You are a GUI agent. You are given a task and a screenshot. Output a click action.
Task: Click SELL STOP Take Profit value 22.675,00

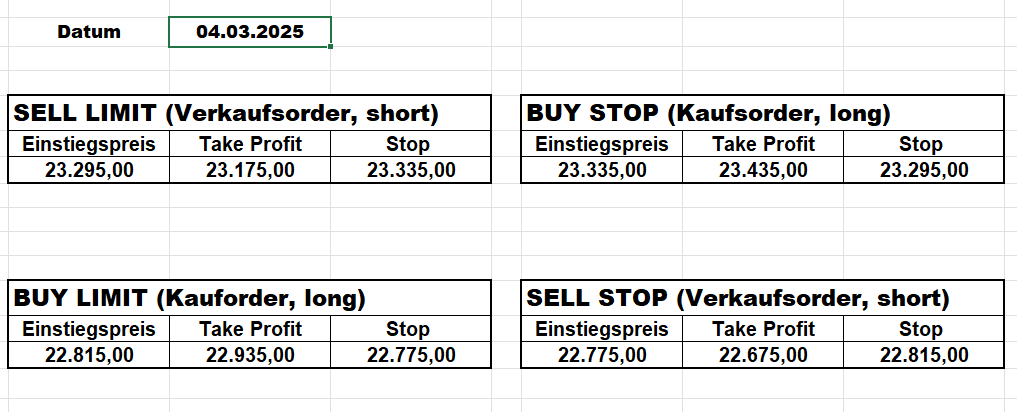pyautogui.click(x=763, y=355)
